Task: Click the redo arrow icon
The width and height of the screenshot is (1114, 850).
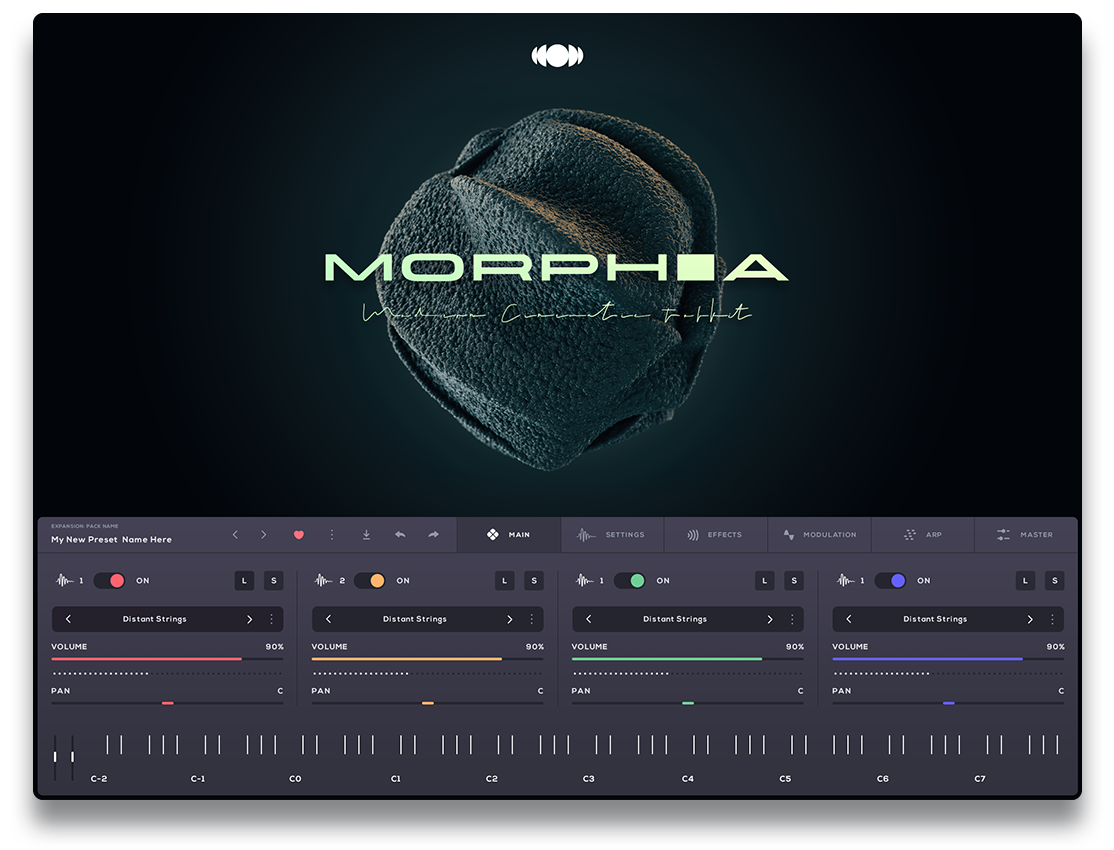Action: 433,535
